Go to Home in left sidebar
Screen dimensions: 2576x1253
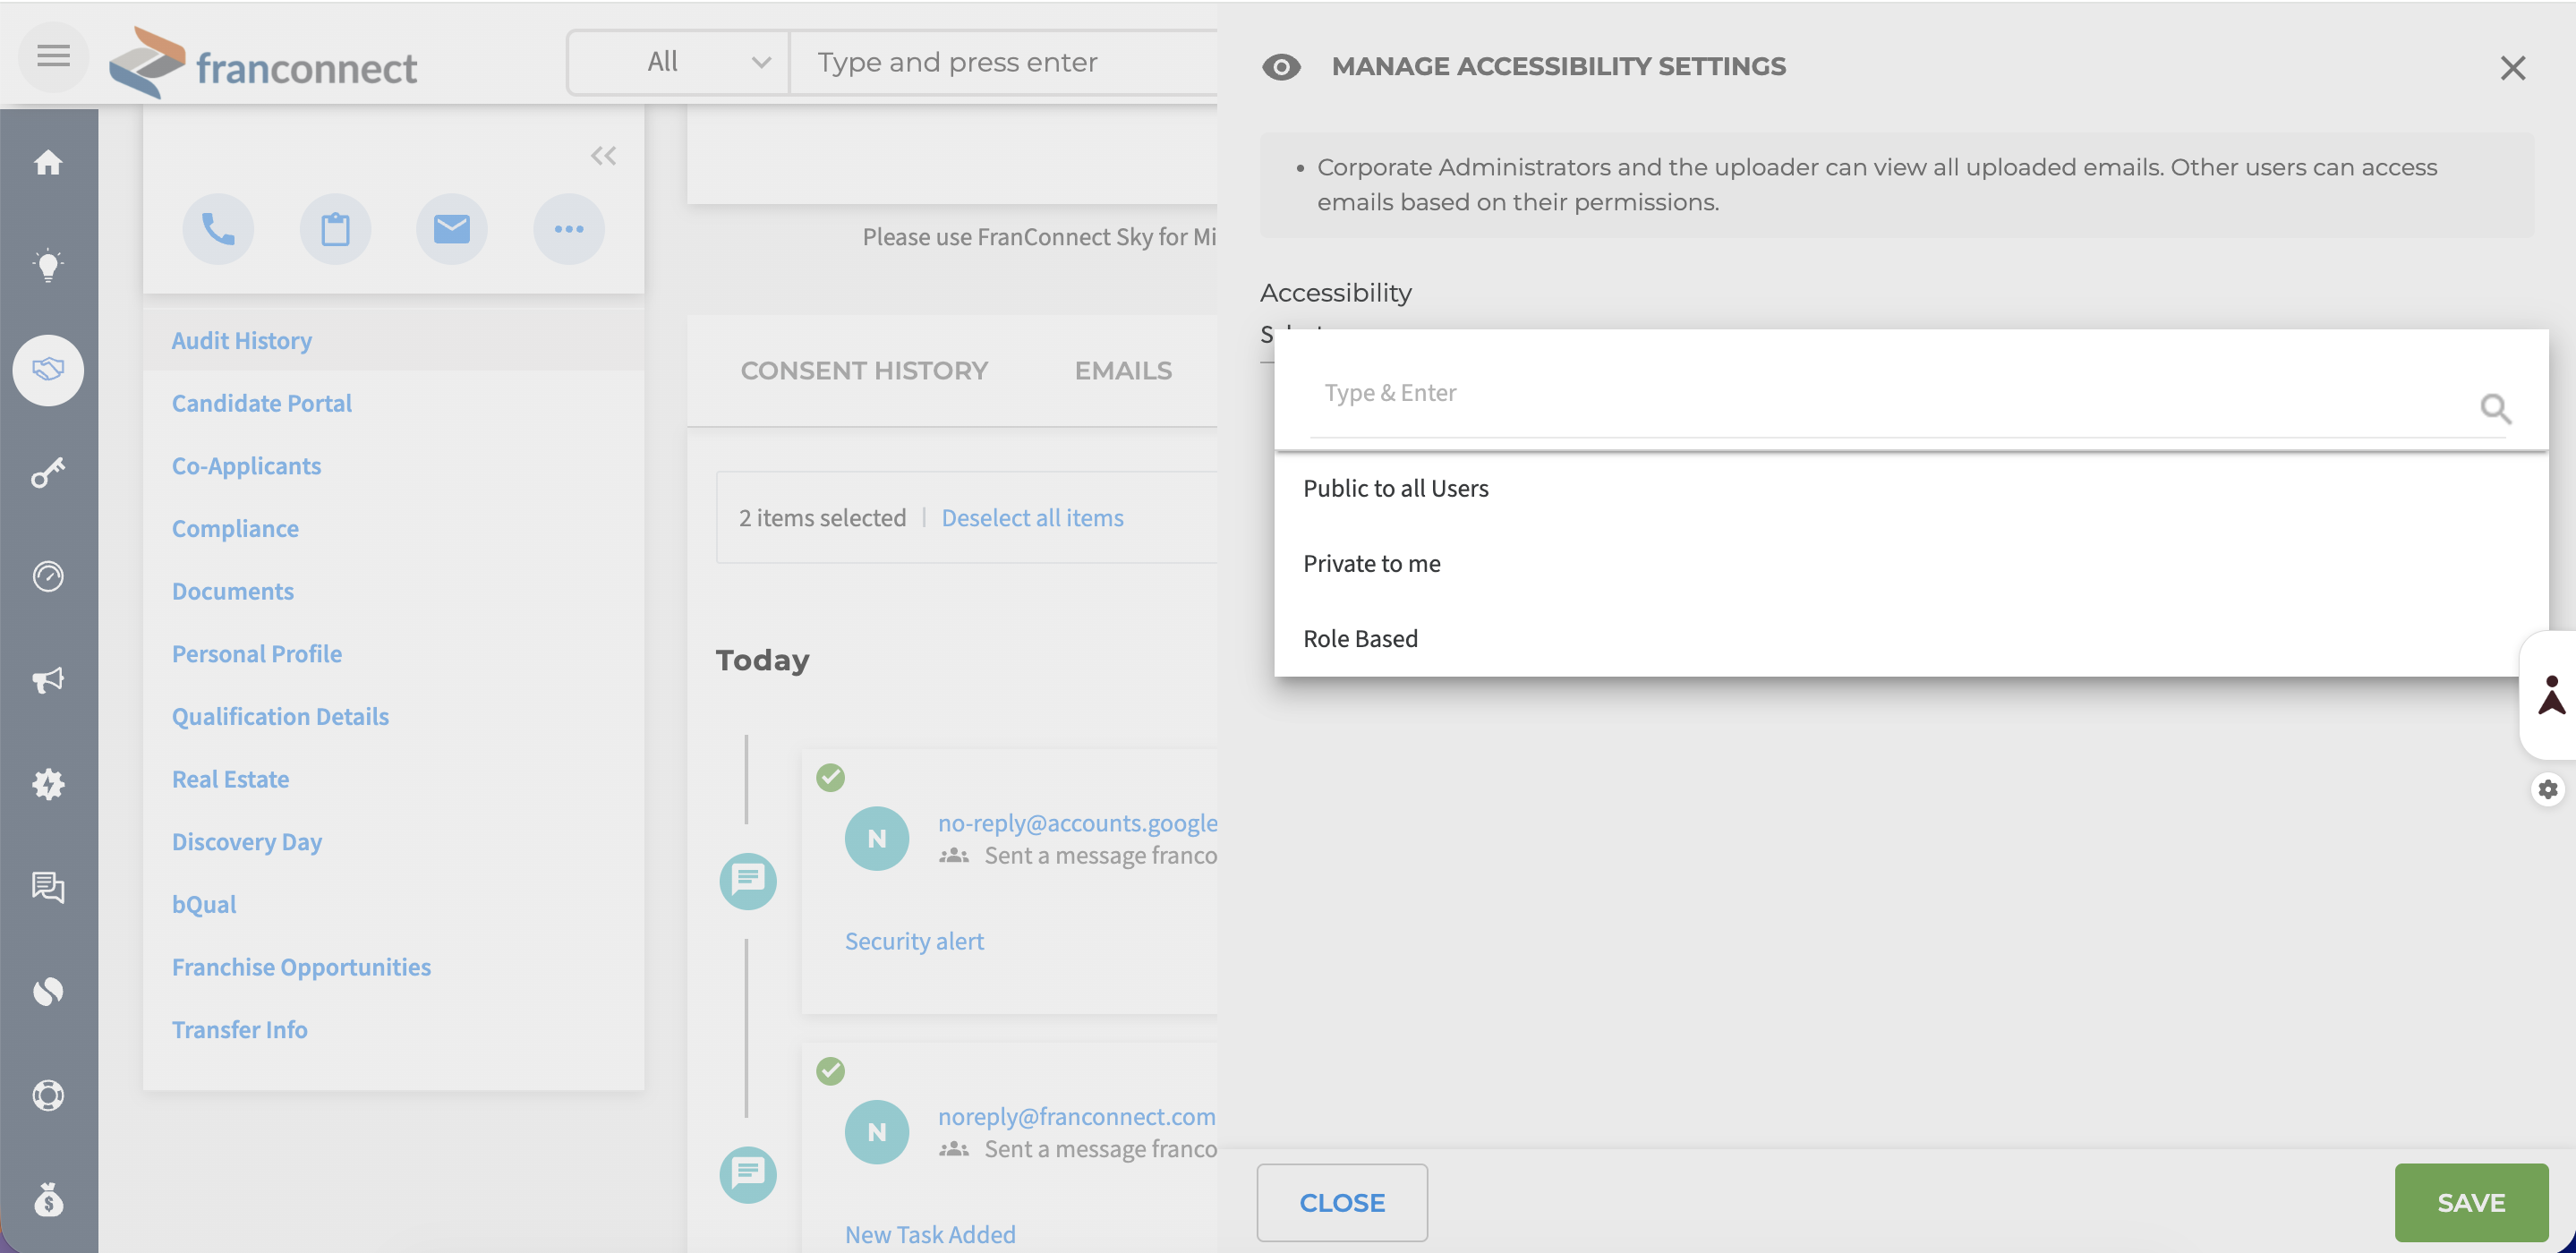[48, 162]
